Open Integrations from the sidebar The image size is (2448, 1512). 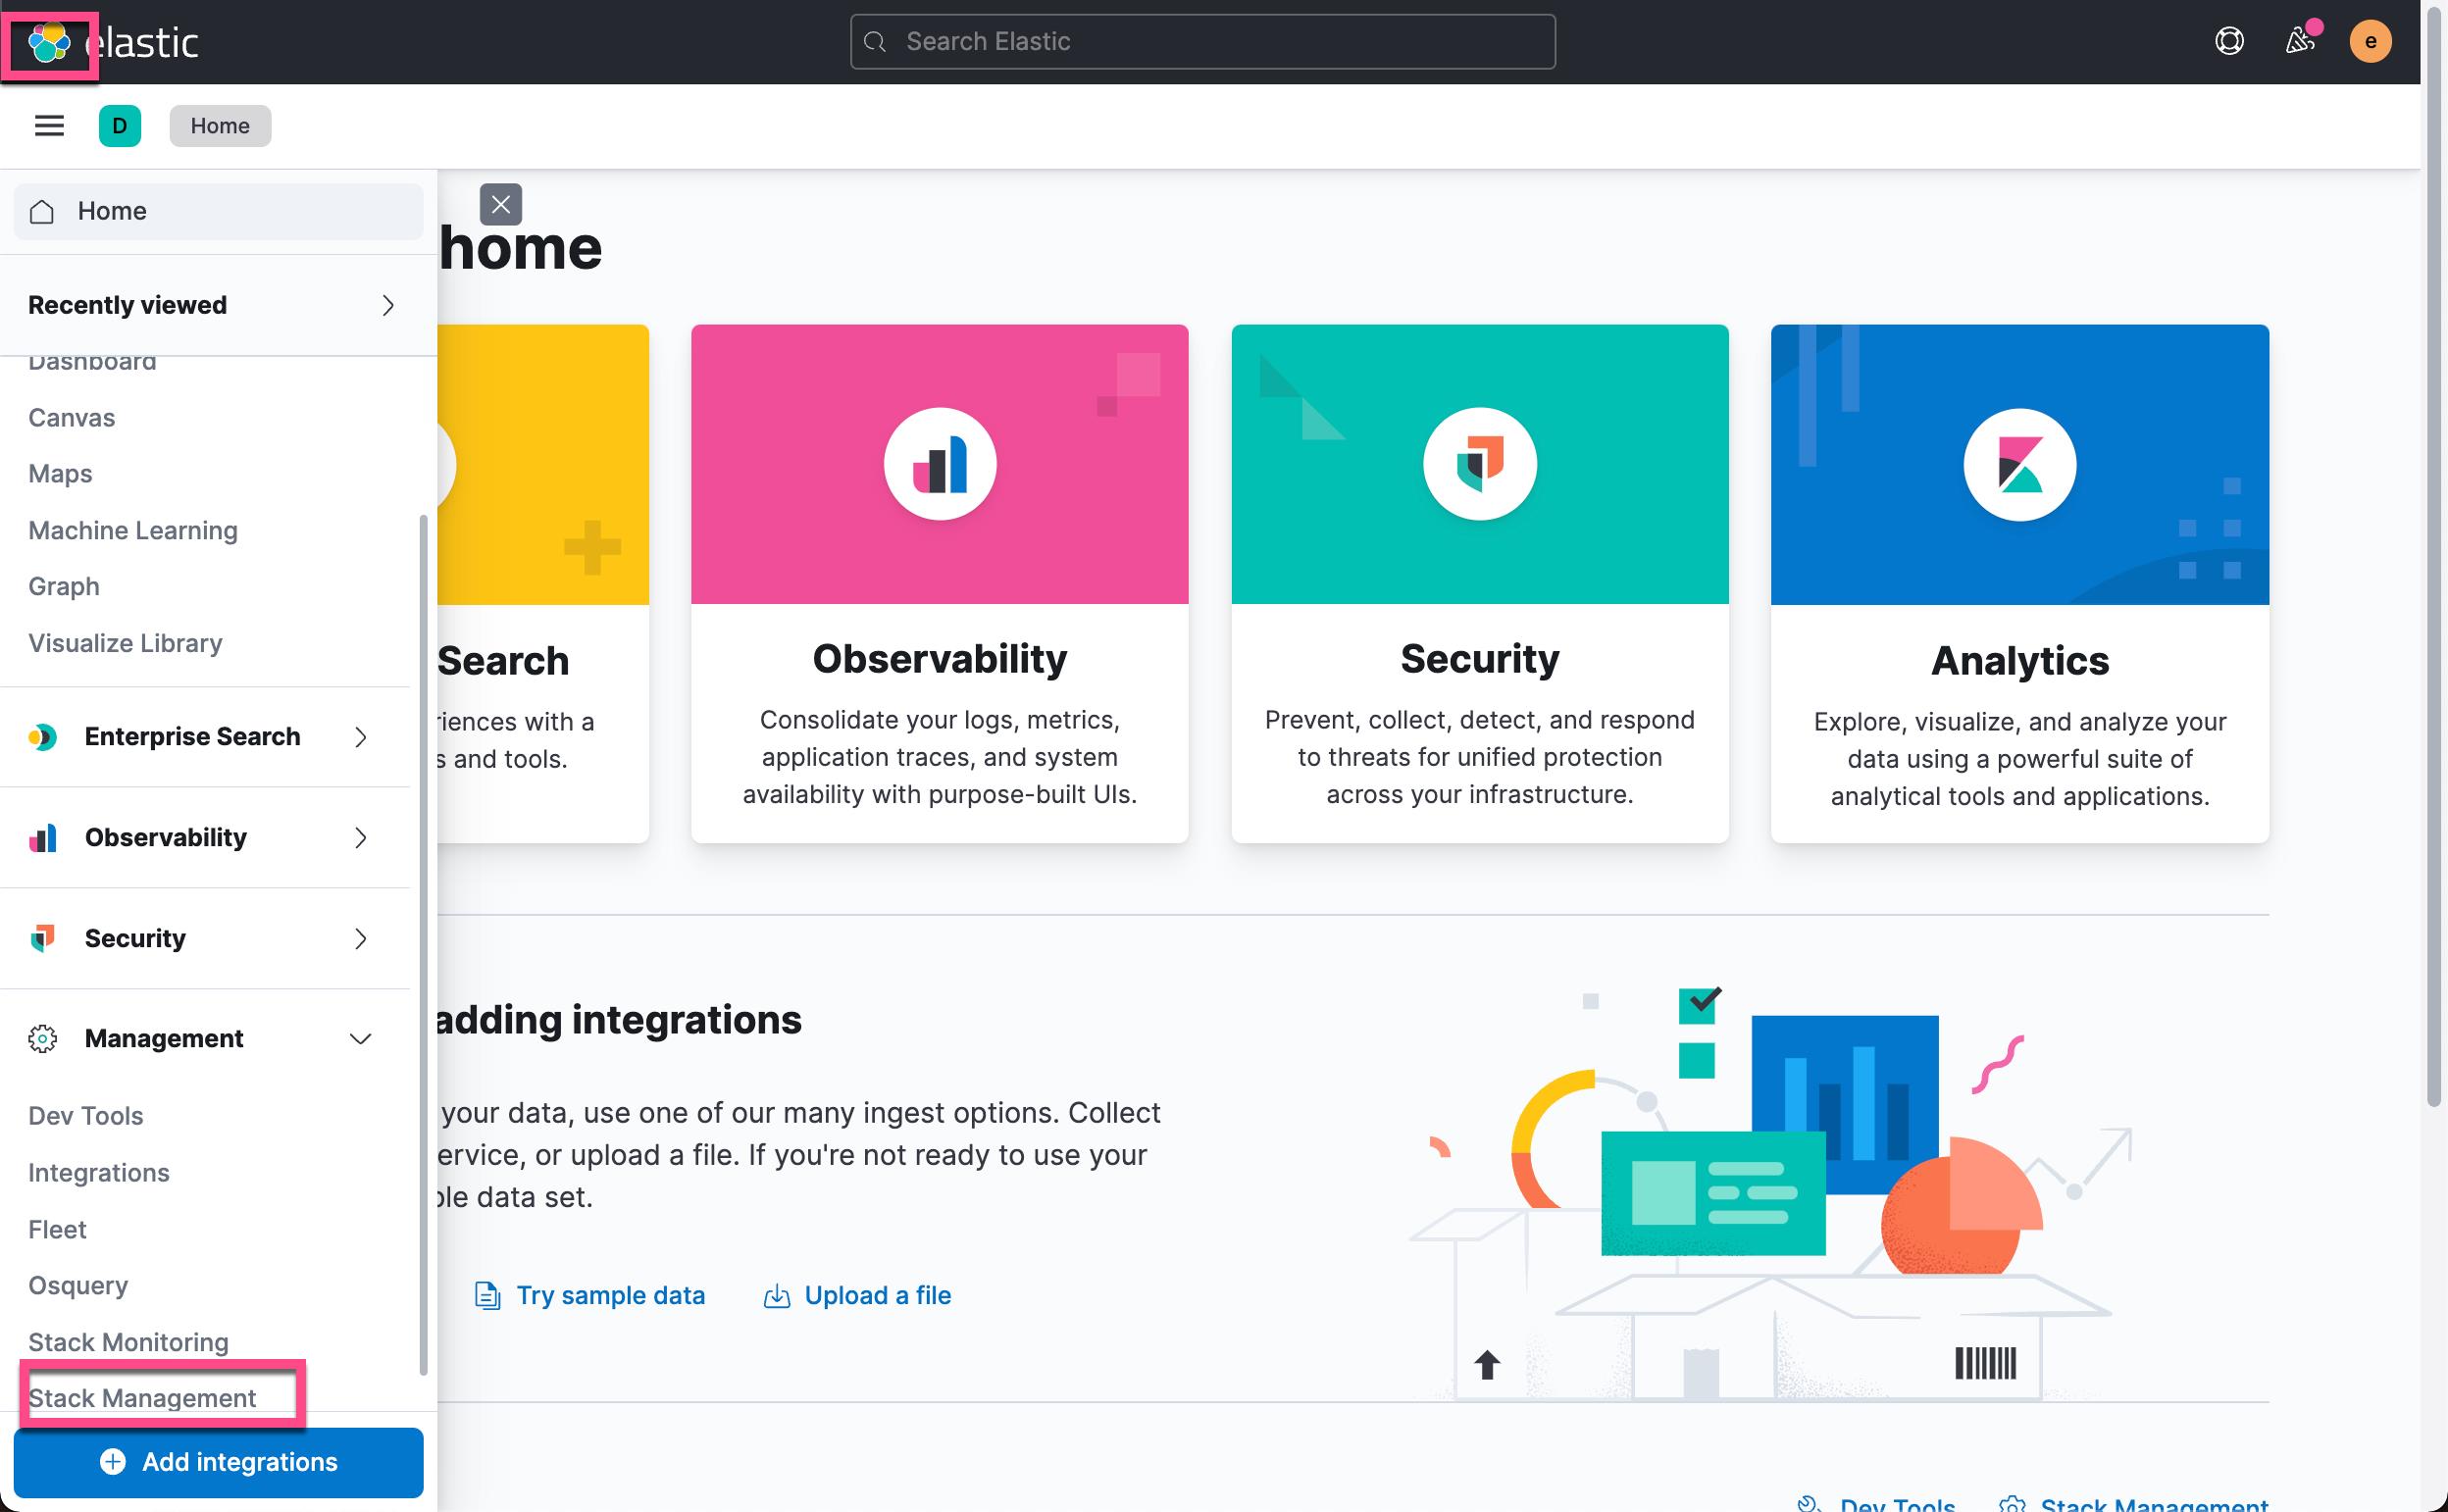[99, 1173]
